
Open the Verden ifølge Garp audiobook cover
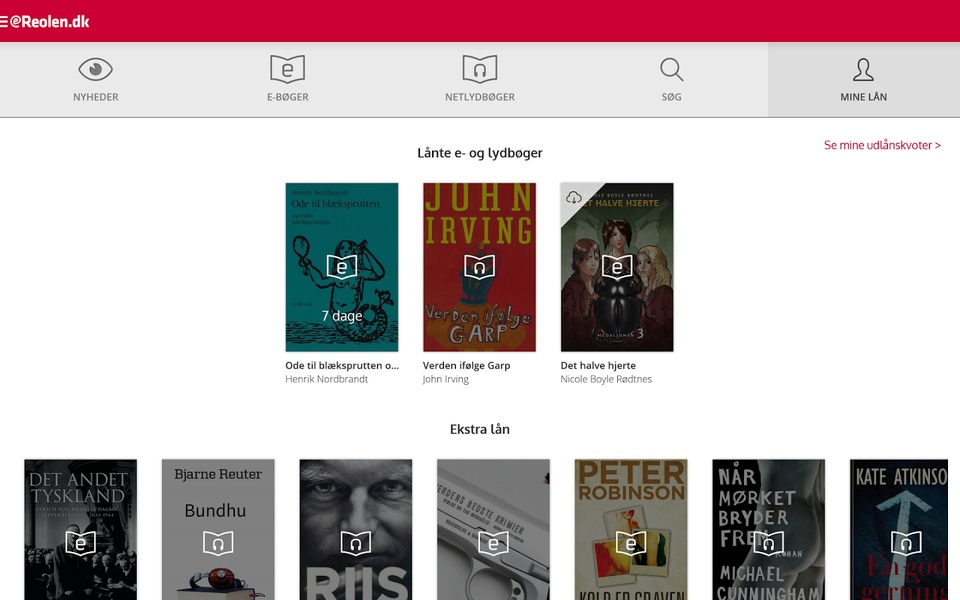pyautogui.click(x=479, y=267)
